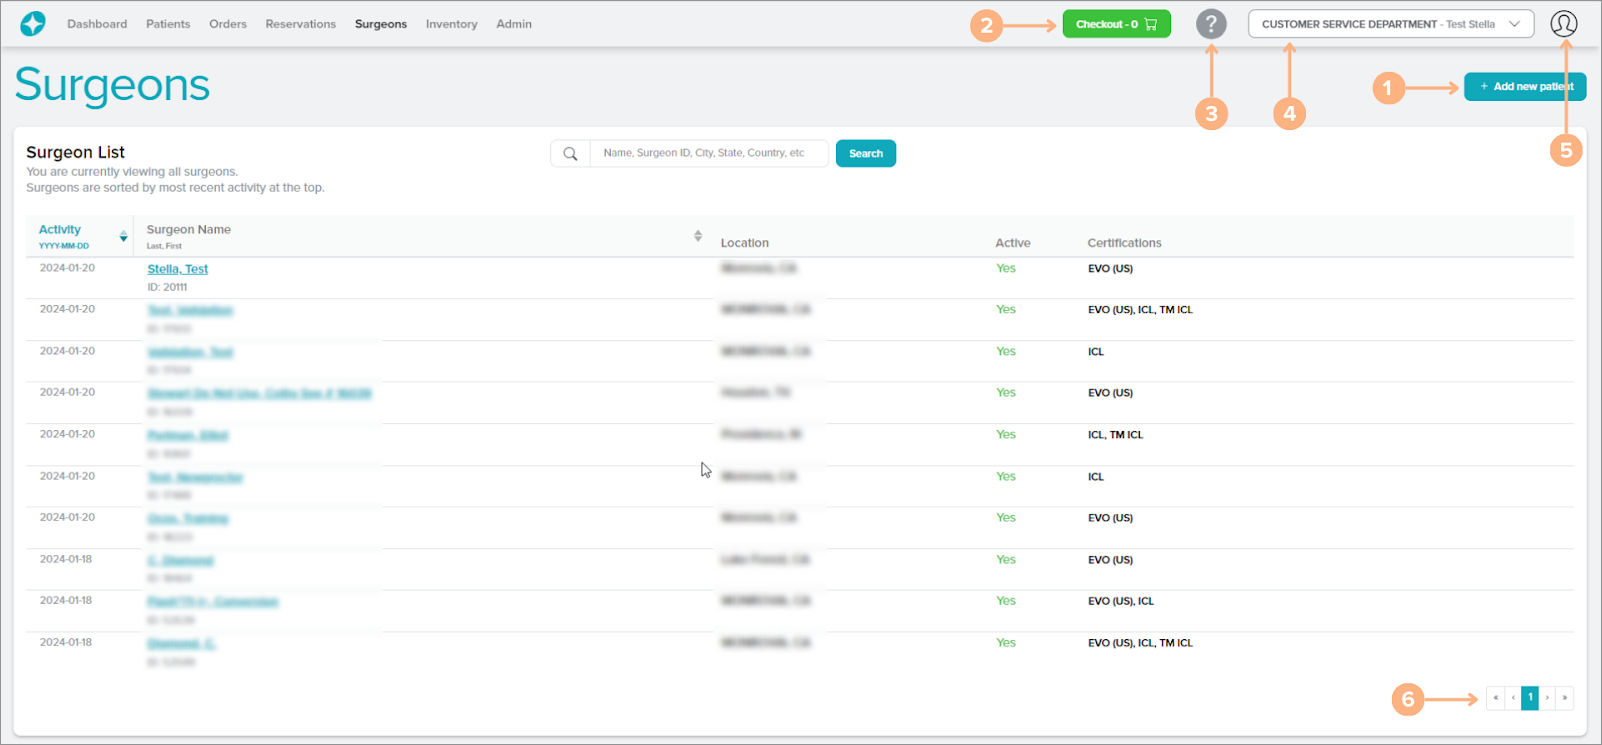Sort by the Surgeon Name column arrows
Screen dimensions: 1602x745
(x=698, y=237)
